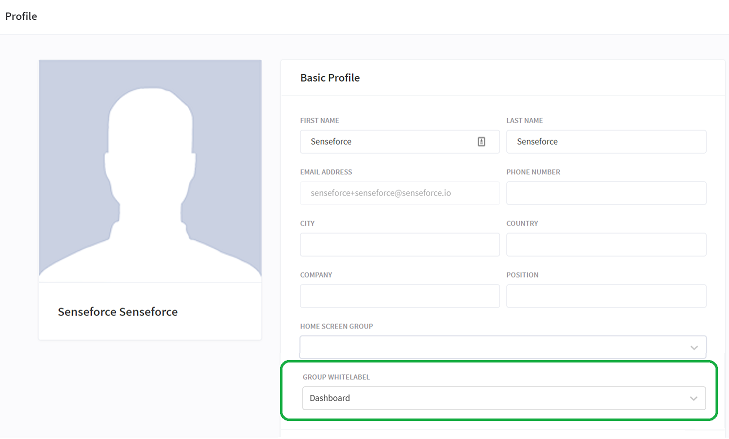Image resolution: width=729 pixels, height=439 pixels.
Task: Focus the First Name input containing Senseforce
Action: [x=399, y=142]
